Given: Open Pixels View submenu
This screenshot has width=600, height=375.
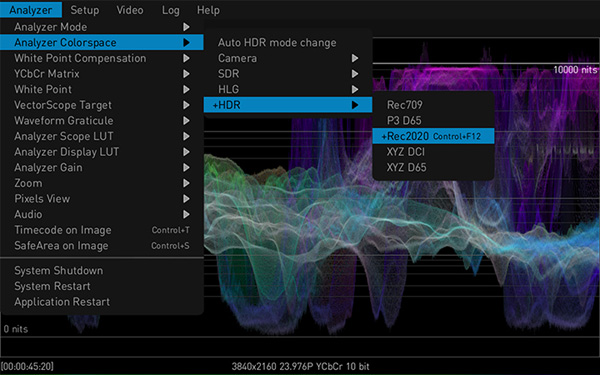Looking at the screenshot, I should pyautogui.click(x=101, y=199).
